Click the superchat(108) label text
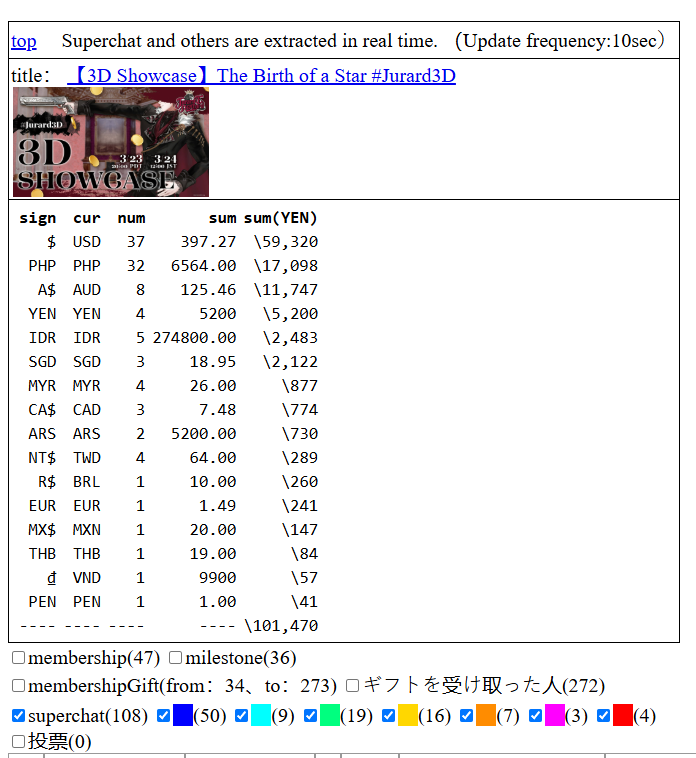 [88, 716]
